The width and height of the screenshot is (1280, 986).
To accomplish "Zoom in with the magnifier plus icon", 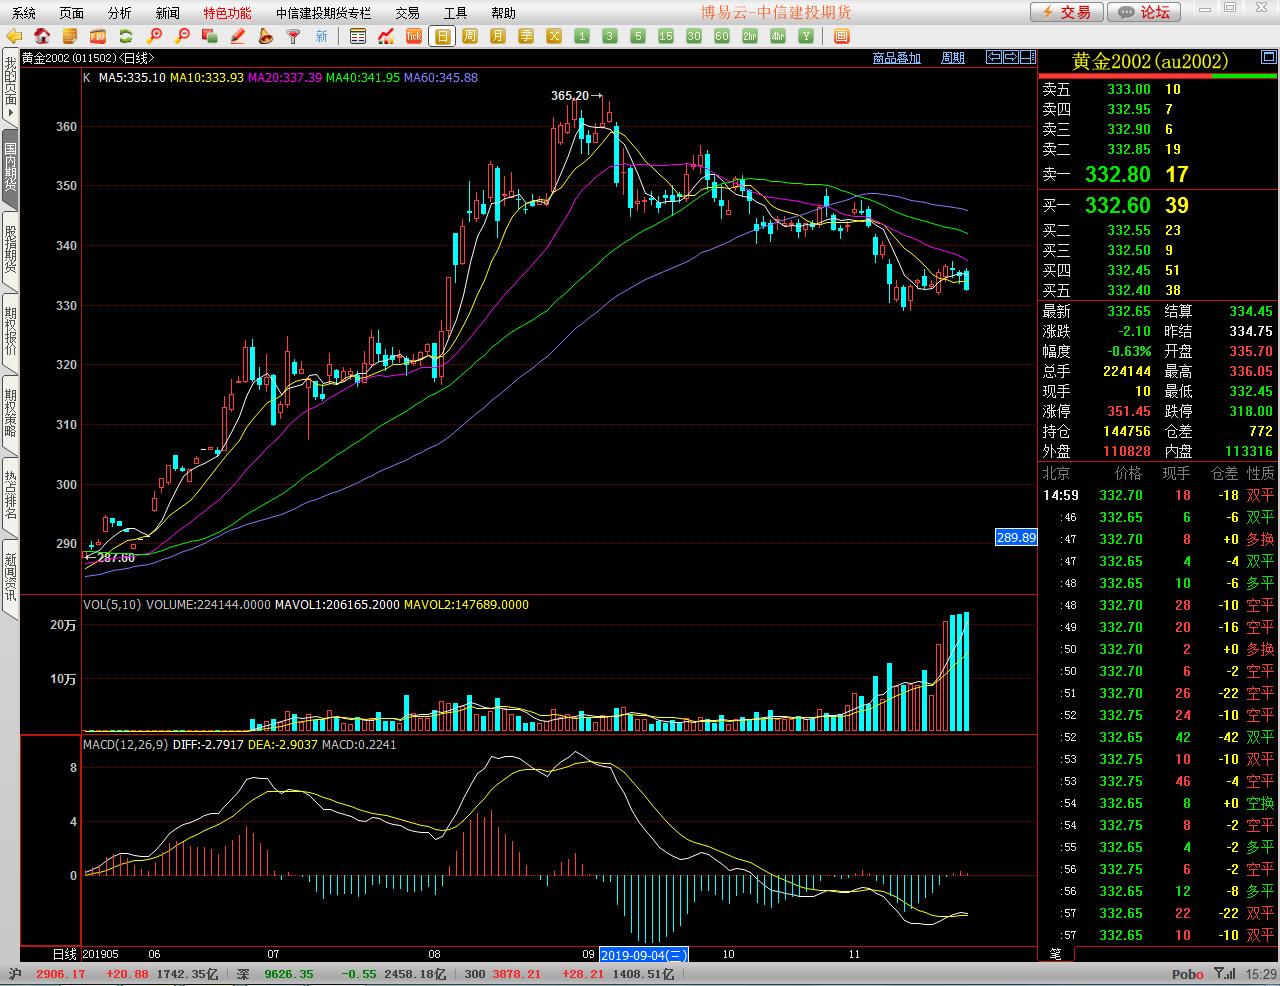I will [x=154, y=37].
